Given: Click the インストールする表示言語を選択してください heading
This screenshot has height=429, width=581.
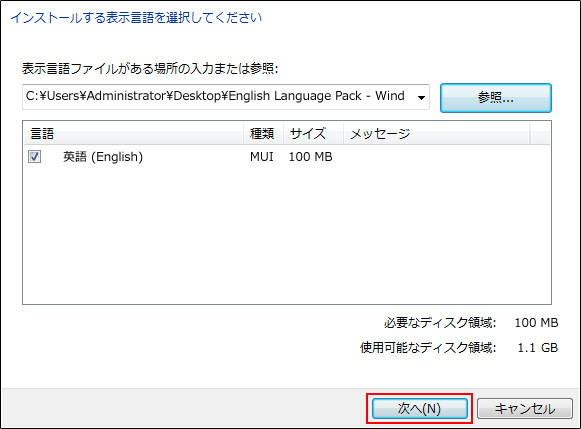Looking at the screenshot, I should point(136,17).
